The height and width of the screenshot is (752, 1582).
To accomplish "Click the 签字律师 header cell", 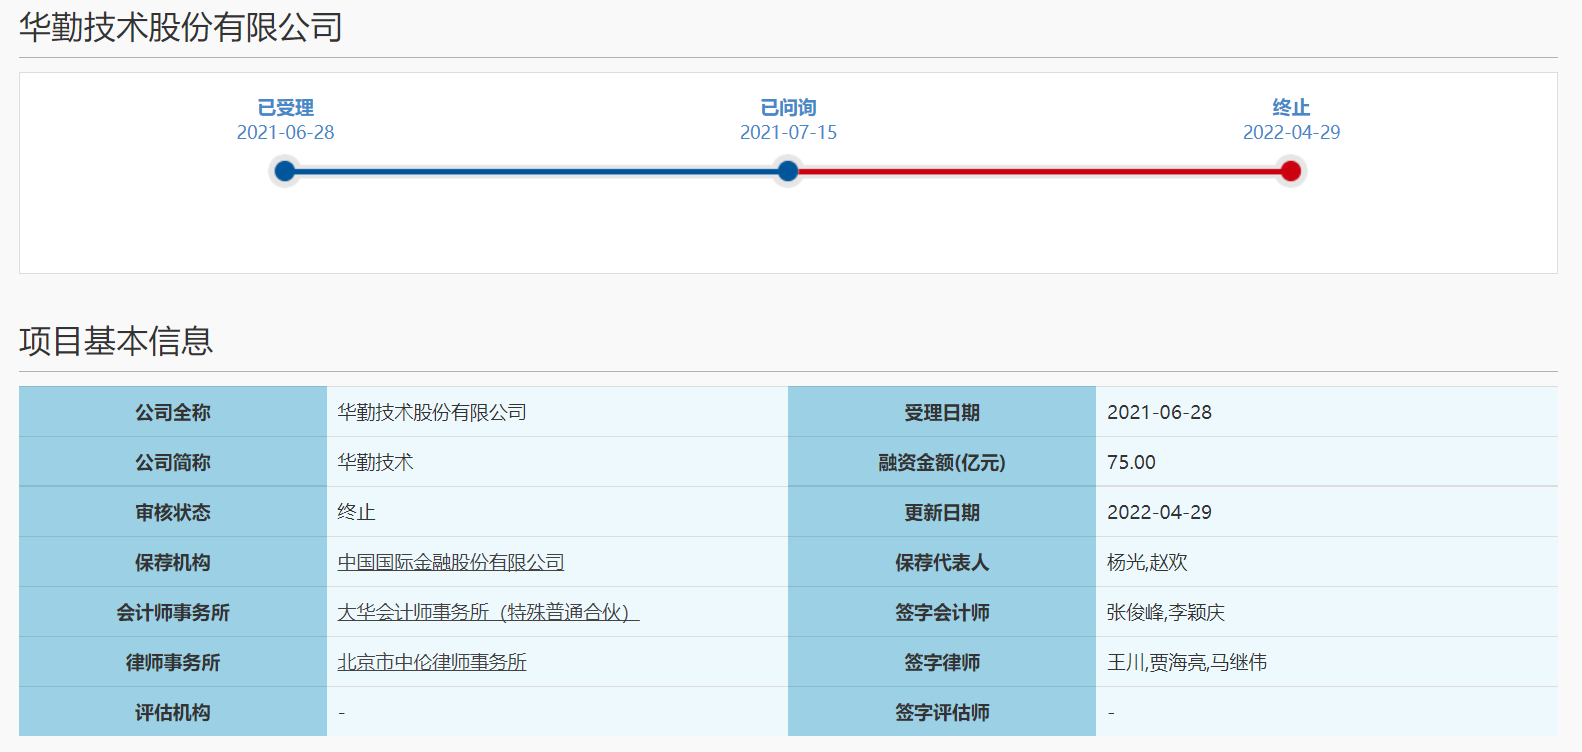I will [942, 662].
